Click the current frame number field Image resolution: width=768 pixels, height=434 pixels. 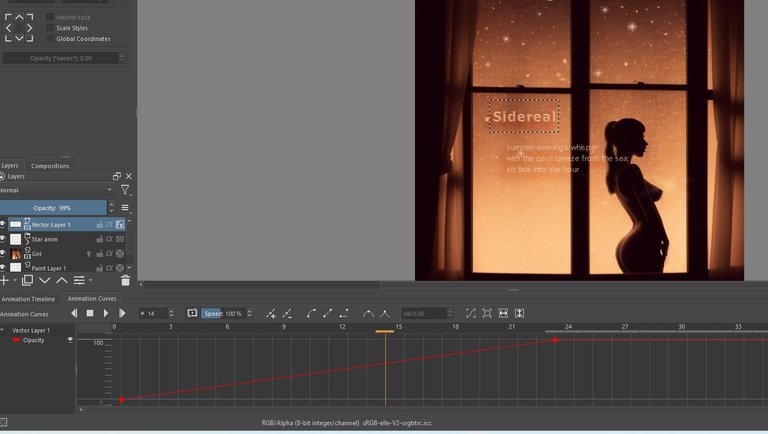click(153, 313)
